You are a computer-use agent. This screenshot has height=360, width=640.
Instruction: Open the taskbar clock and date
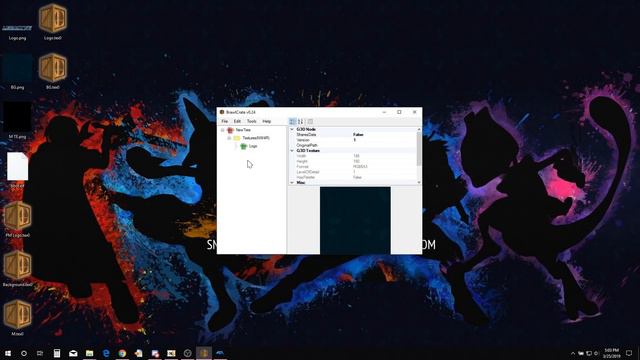(x=611, y=353)
